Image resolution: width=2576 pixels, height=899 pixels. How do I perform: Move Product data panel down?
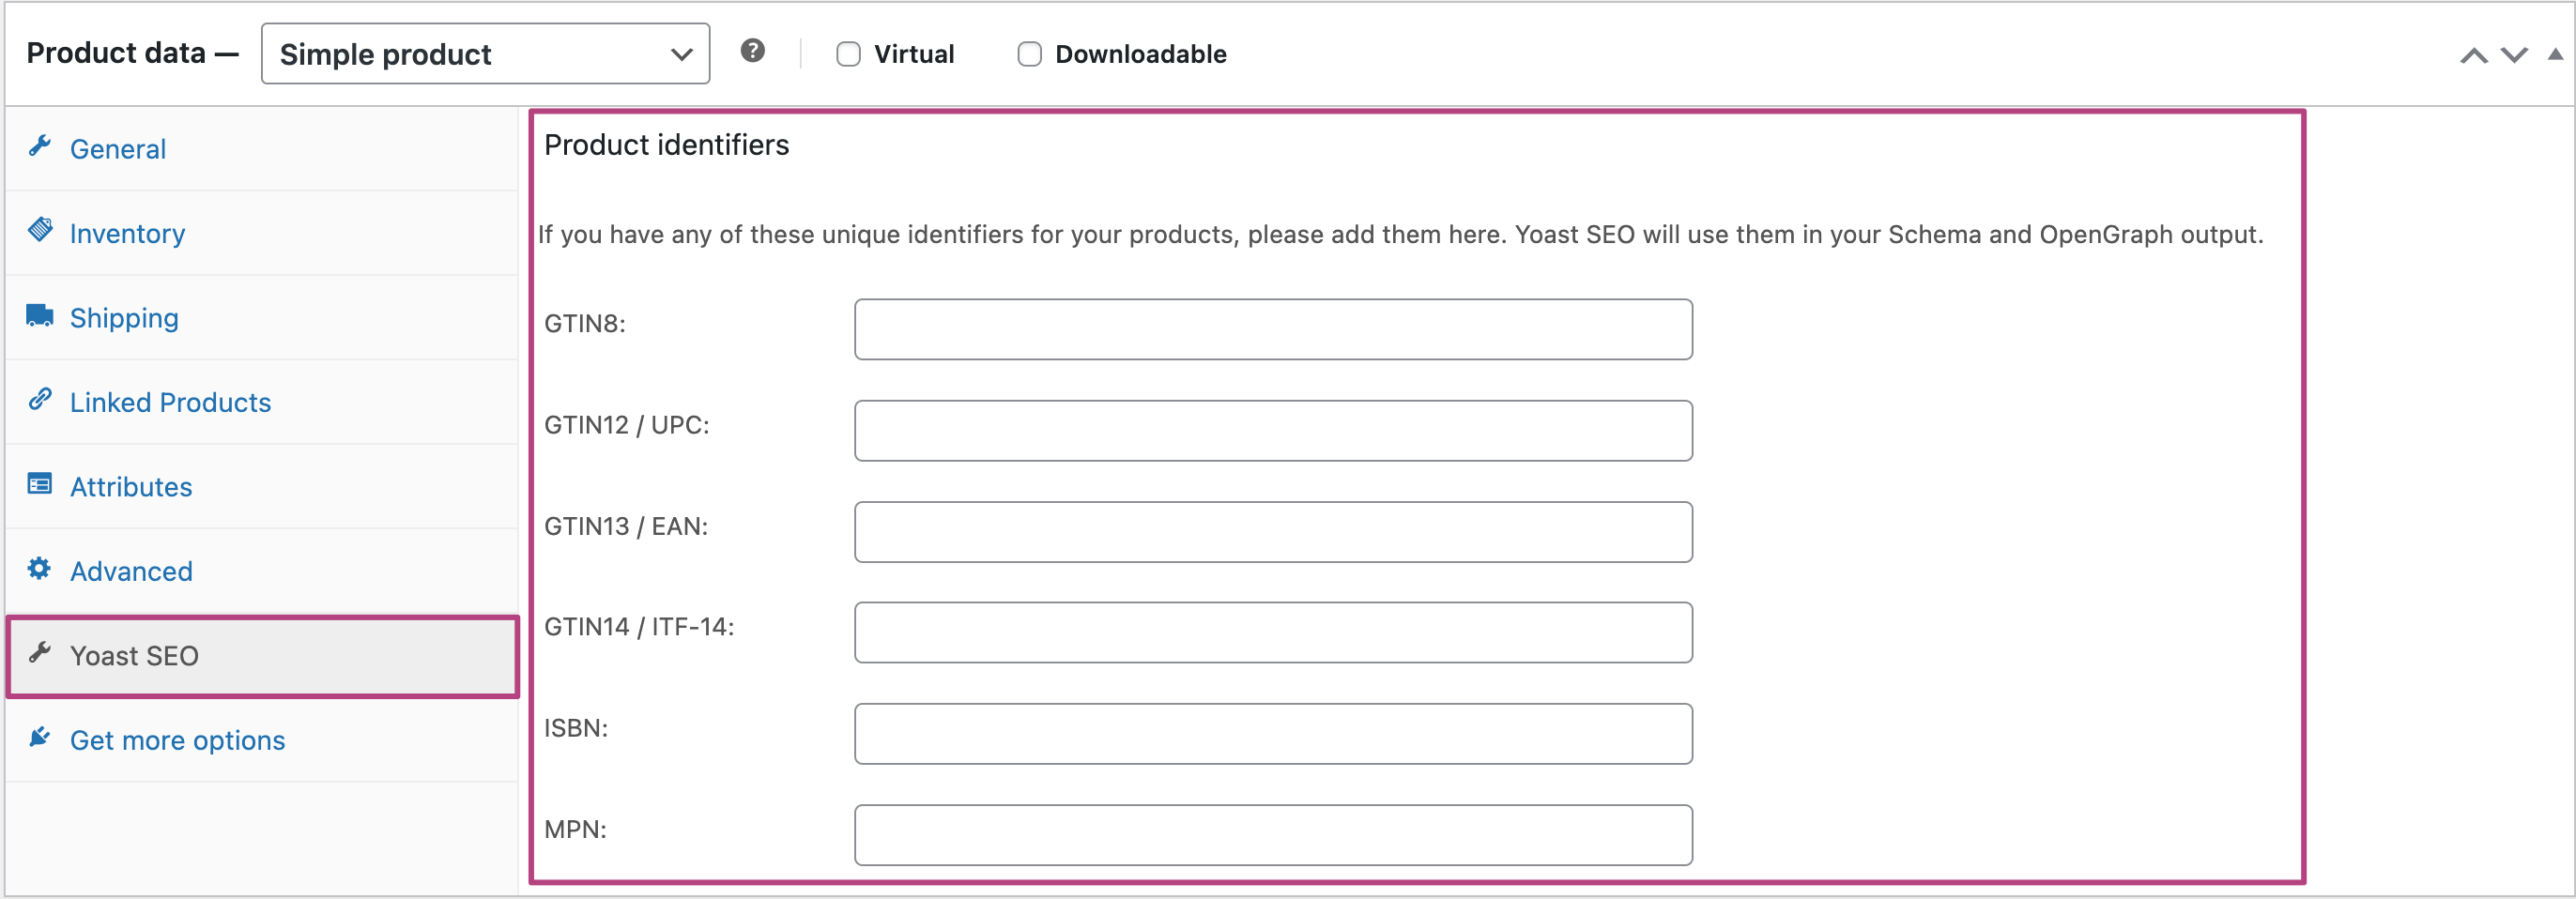click(x=2514, y=56)
